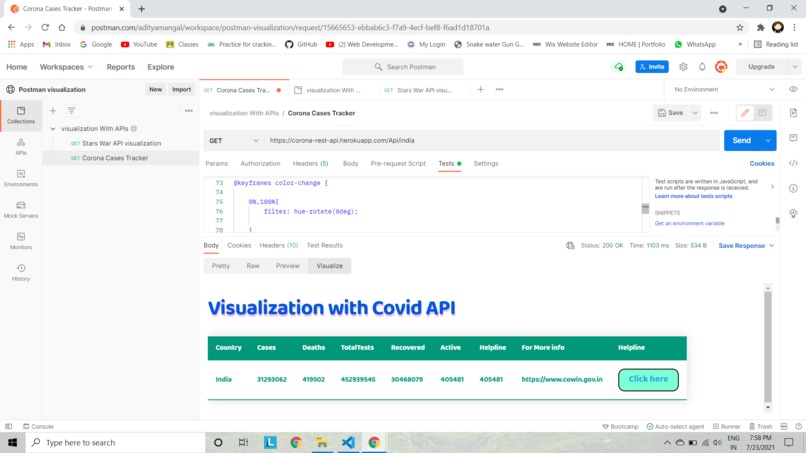Open the Console in the status bar
The height and width of the screenshot is (453, 806).
(x=38, y=426)
